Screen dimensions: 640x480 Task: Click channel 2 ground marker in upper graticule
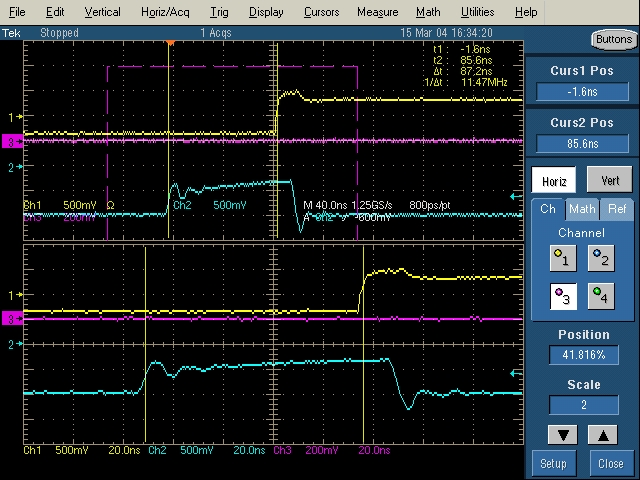tap(16, 167)
